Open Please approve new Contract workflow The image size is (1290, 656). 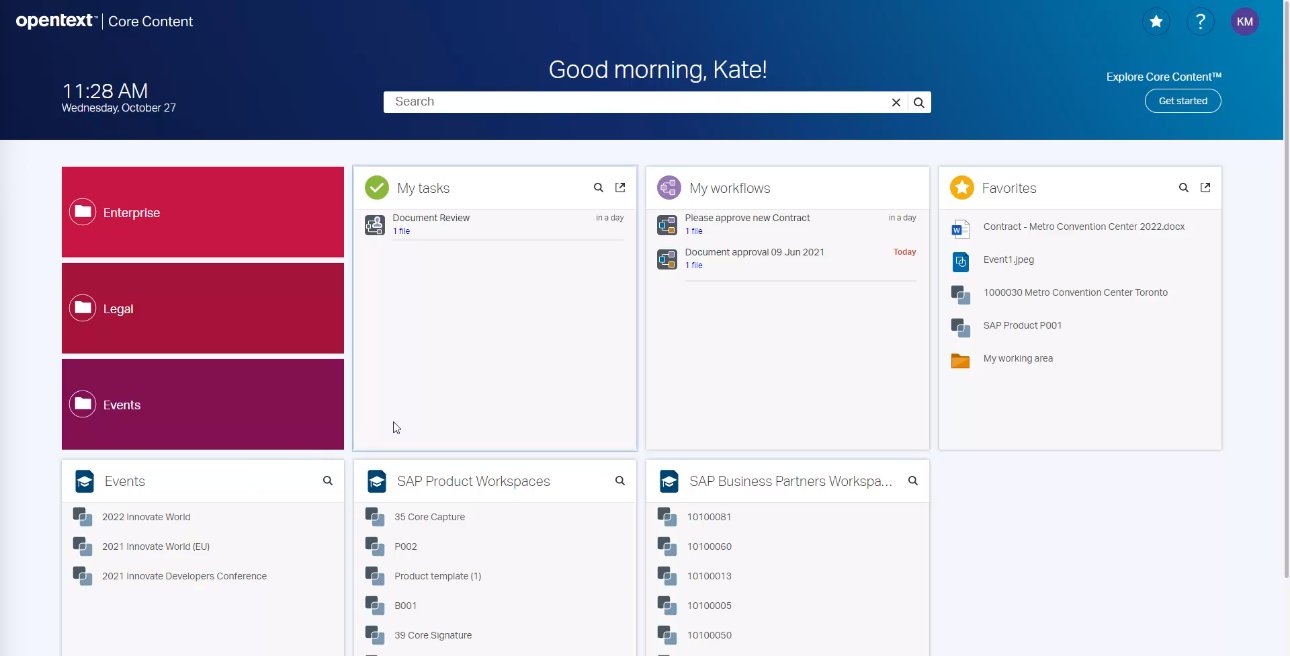tap(747, 218)
